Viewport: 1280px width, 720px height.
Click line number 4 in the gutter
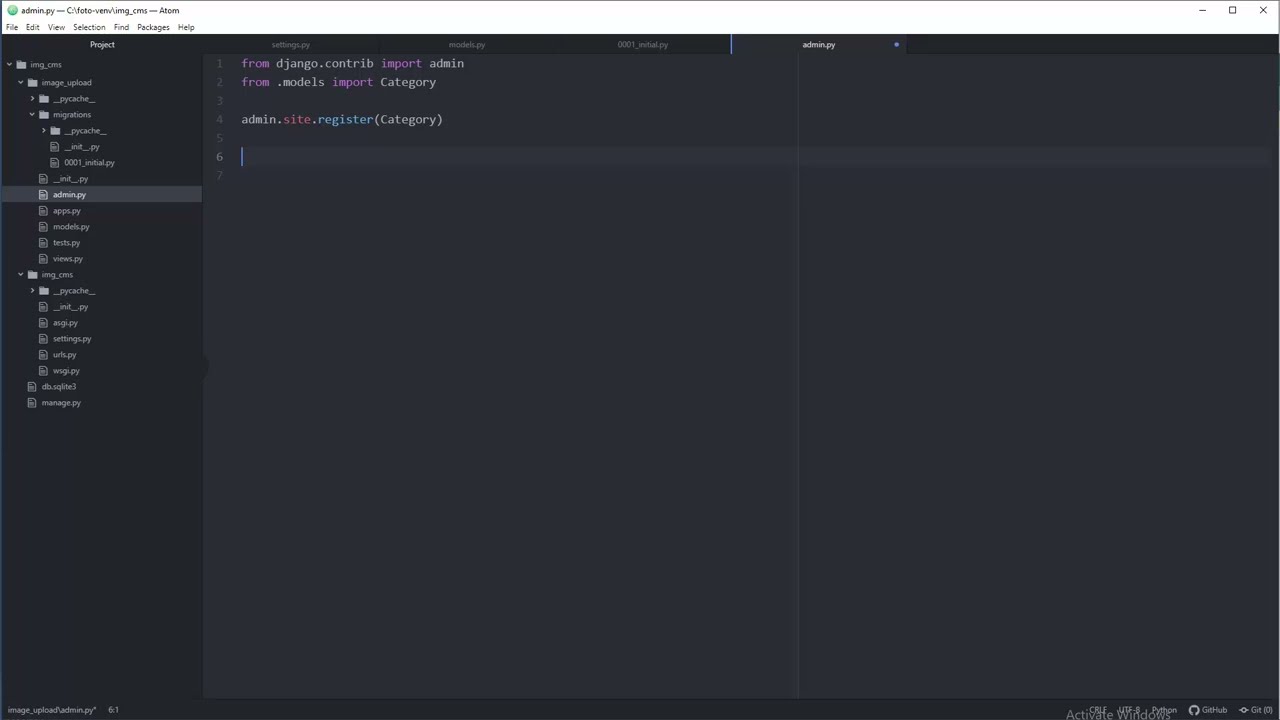(219, 119)
